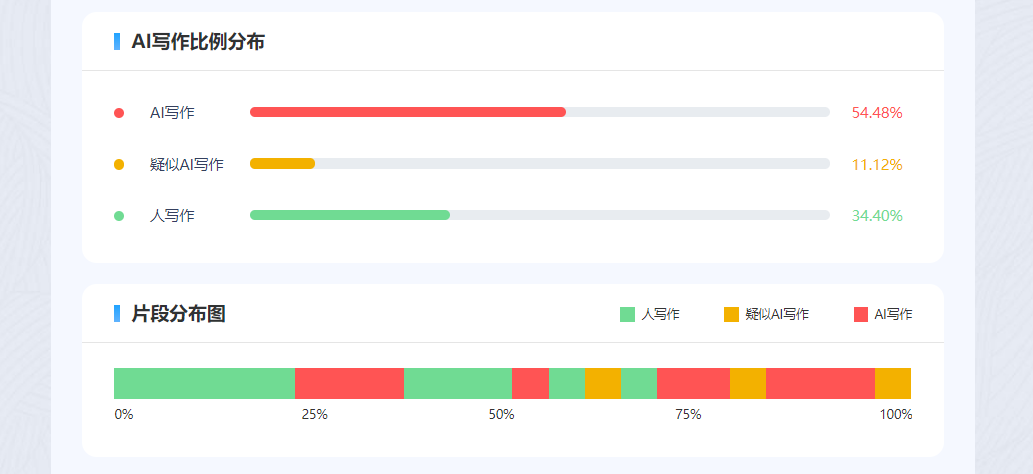Screen dimensions: 1033x474
Task: Click the 疑似AI写作 row label
Action: tap(186, 164)
